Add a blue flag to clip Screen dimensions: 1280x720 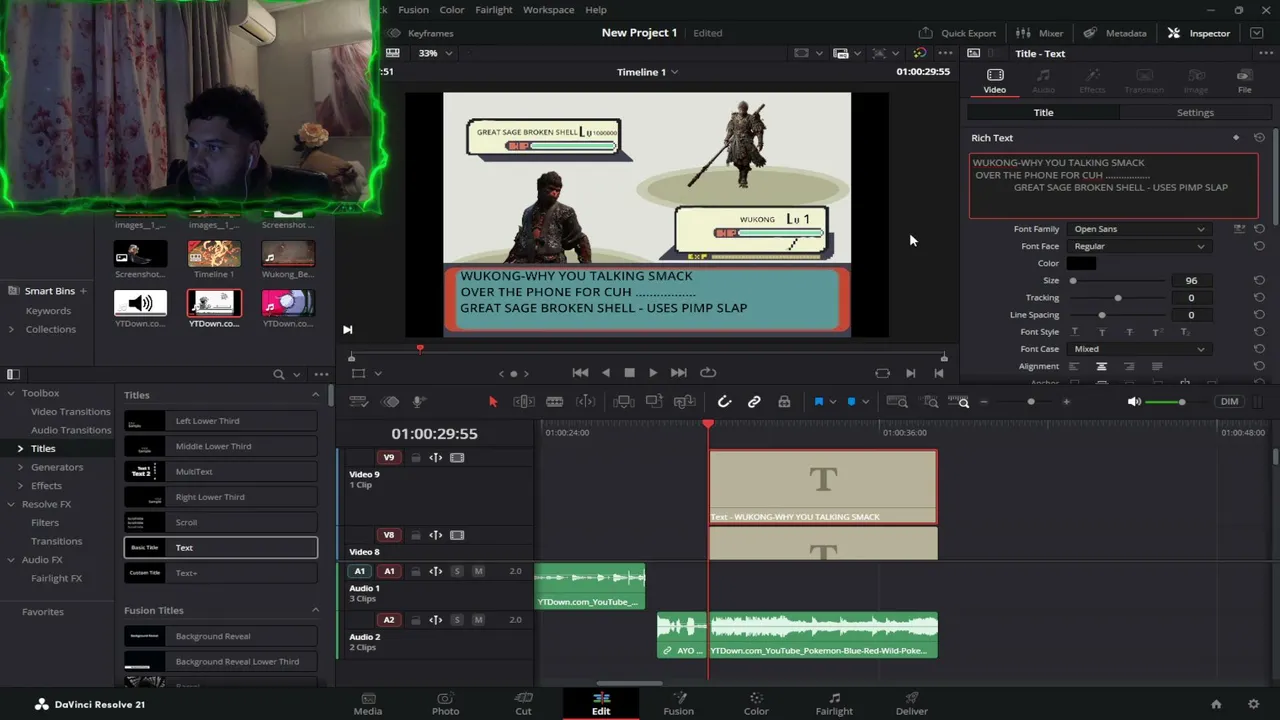(x=818, y=402)
